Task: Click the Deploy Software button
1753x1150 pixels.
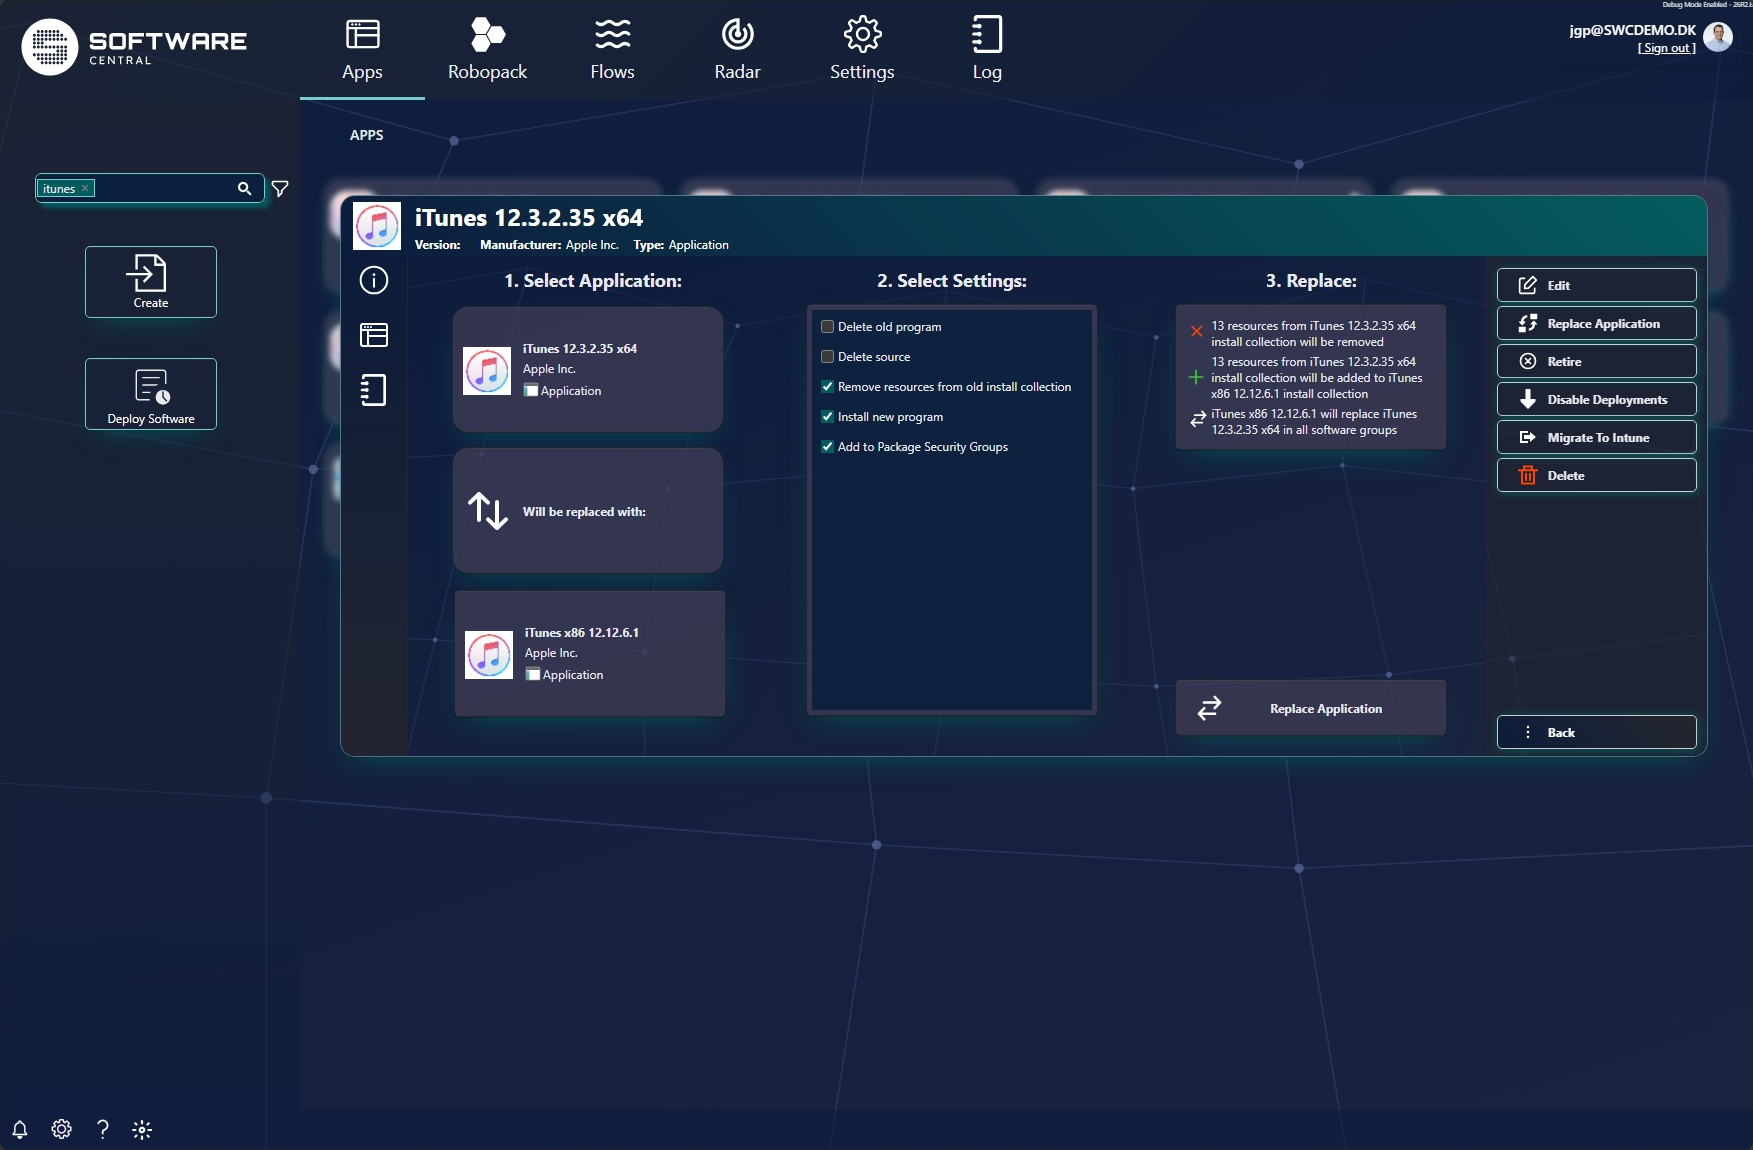Action: tap(151, 394)
